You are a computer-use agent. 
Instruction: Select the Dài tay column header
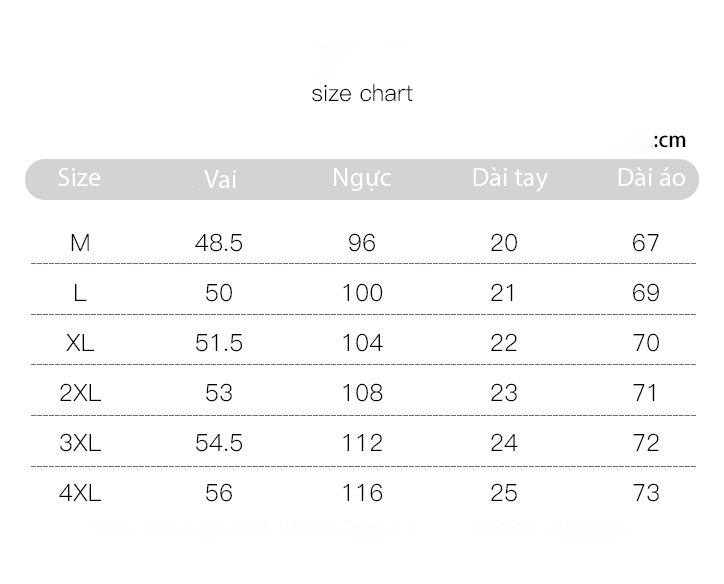tap(510, 179)
